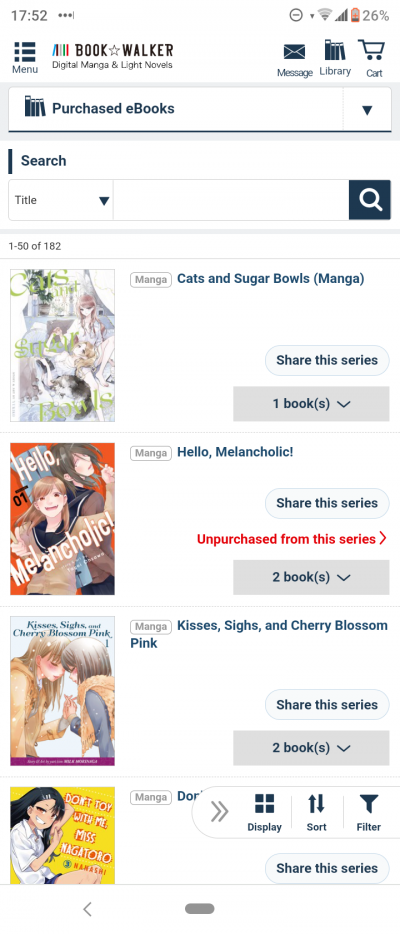This screenshot has width=400, height=934.
Task: Share the Cats and Sugar Bowls series
Action: 327,360
